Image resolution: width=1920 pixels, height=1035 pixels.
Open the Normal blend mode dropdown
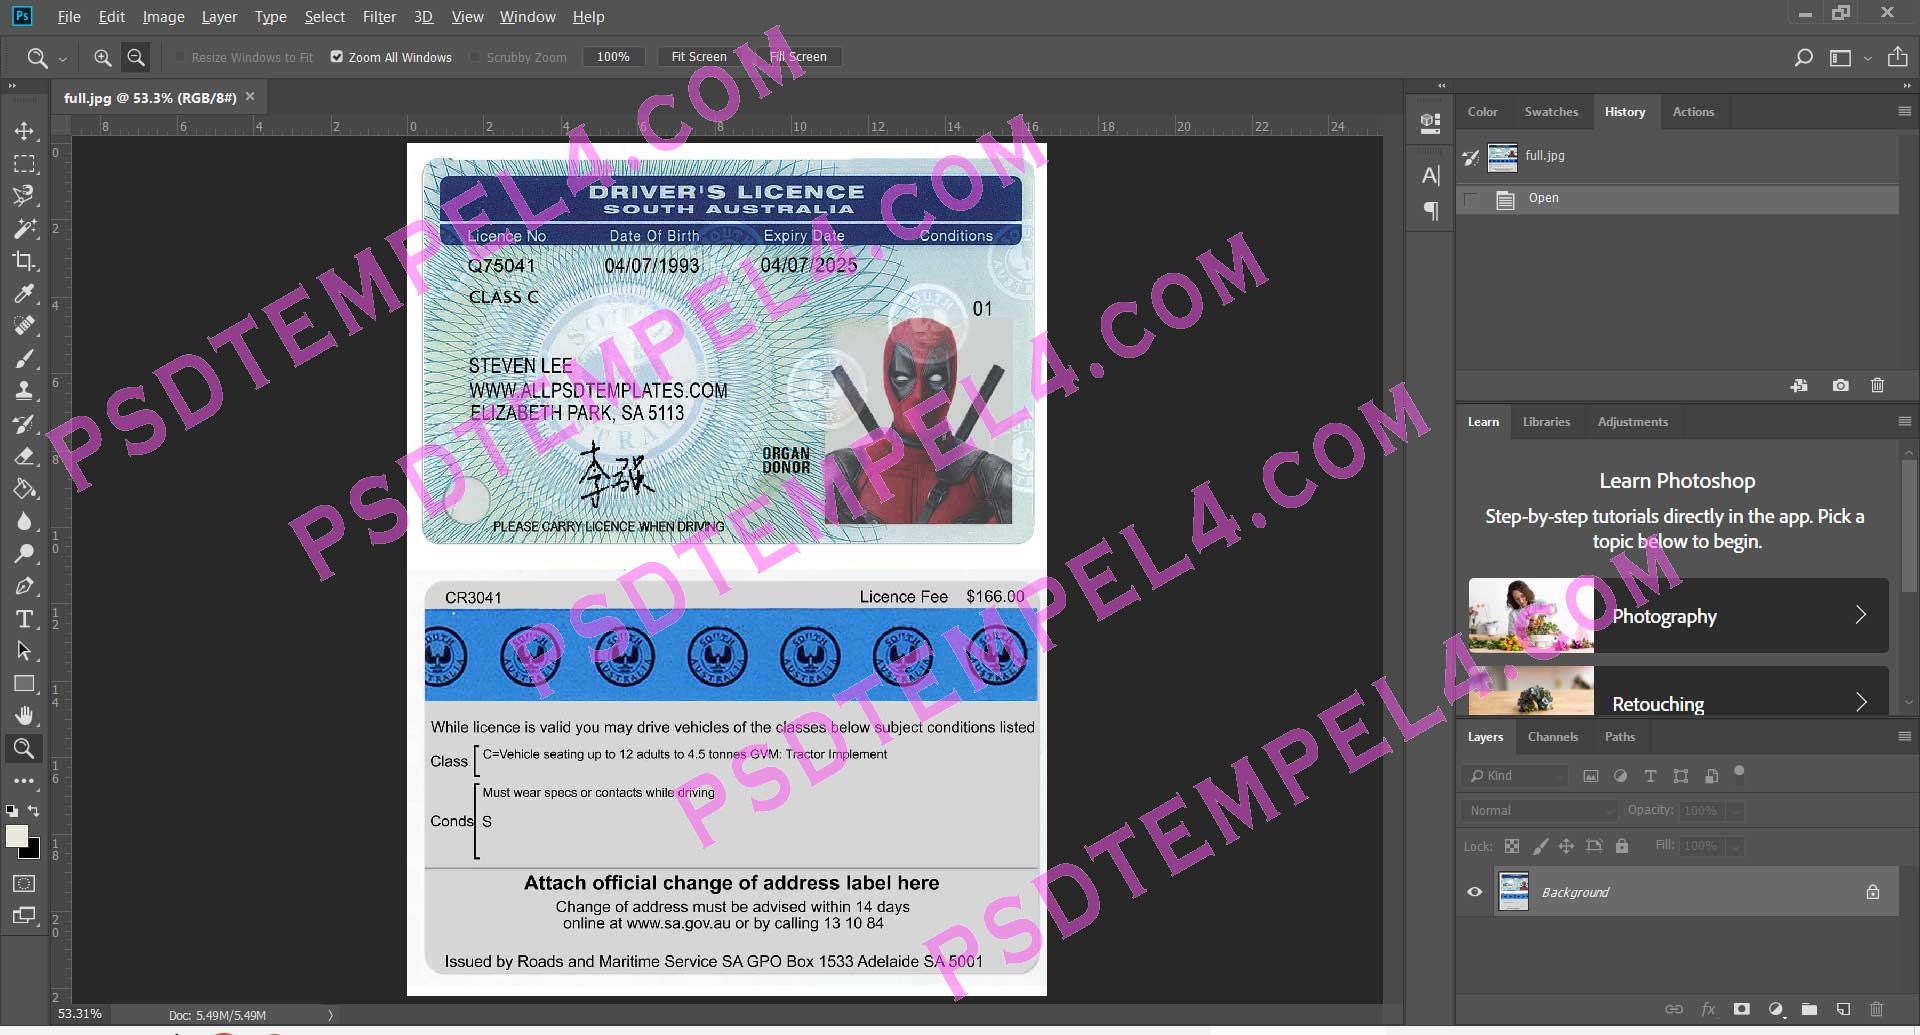pyautogui.click(x=1538, y=811)
